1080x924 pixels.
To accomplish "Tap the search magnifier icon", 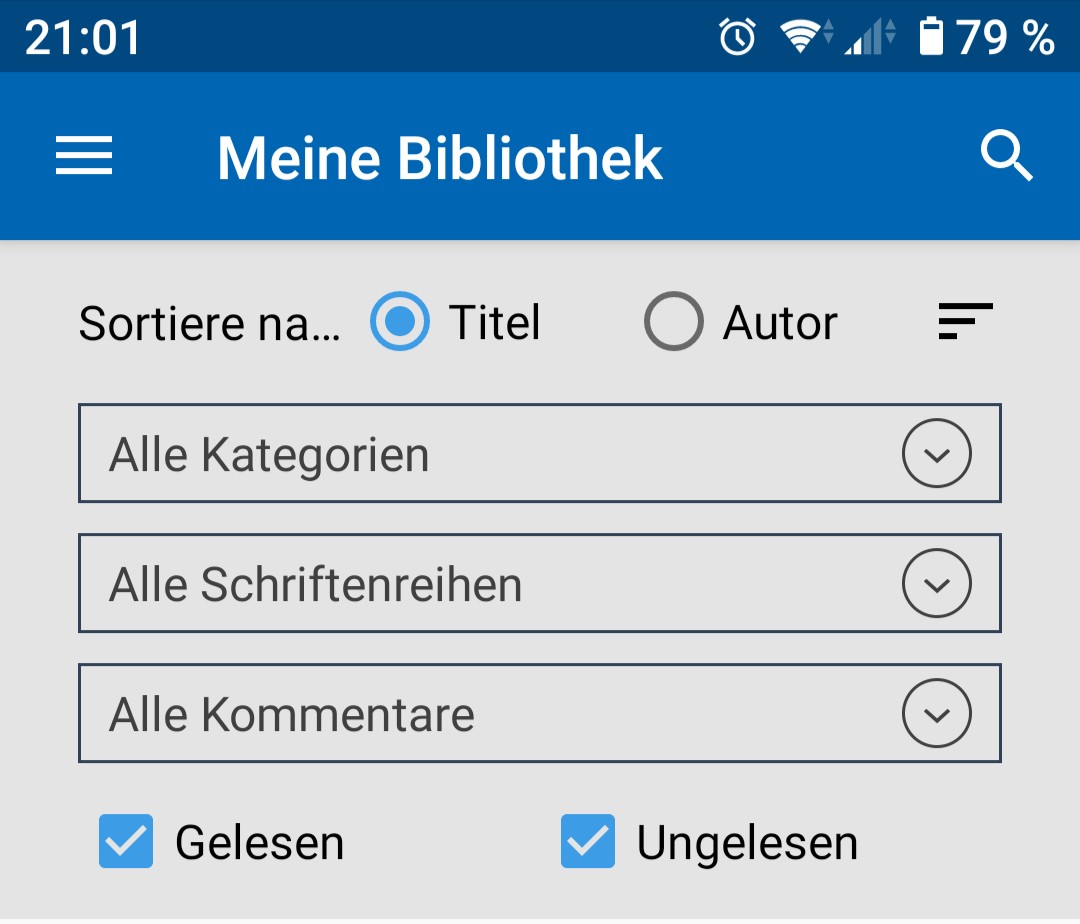I will click(x=1006, y=157).
